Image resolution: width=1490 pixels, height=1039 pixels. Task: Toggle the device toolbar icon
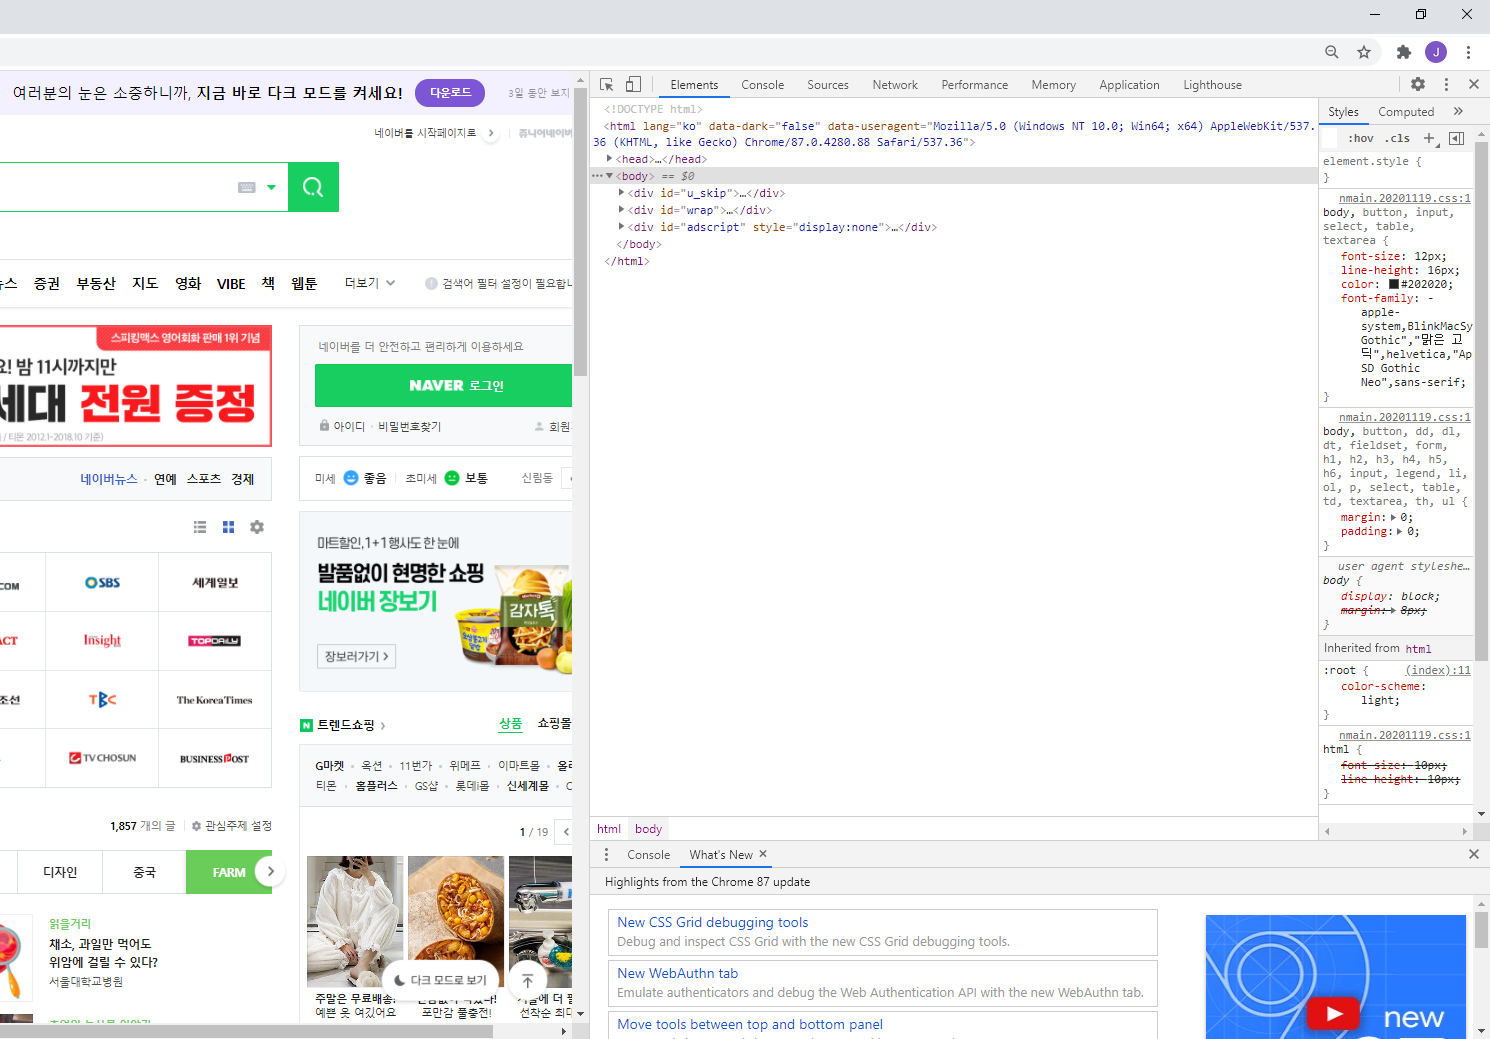633,85
